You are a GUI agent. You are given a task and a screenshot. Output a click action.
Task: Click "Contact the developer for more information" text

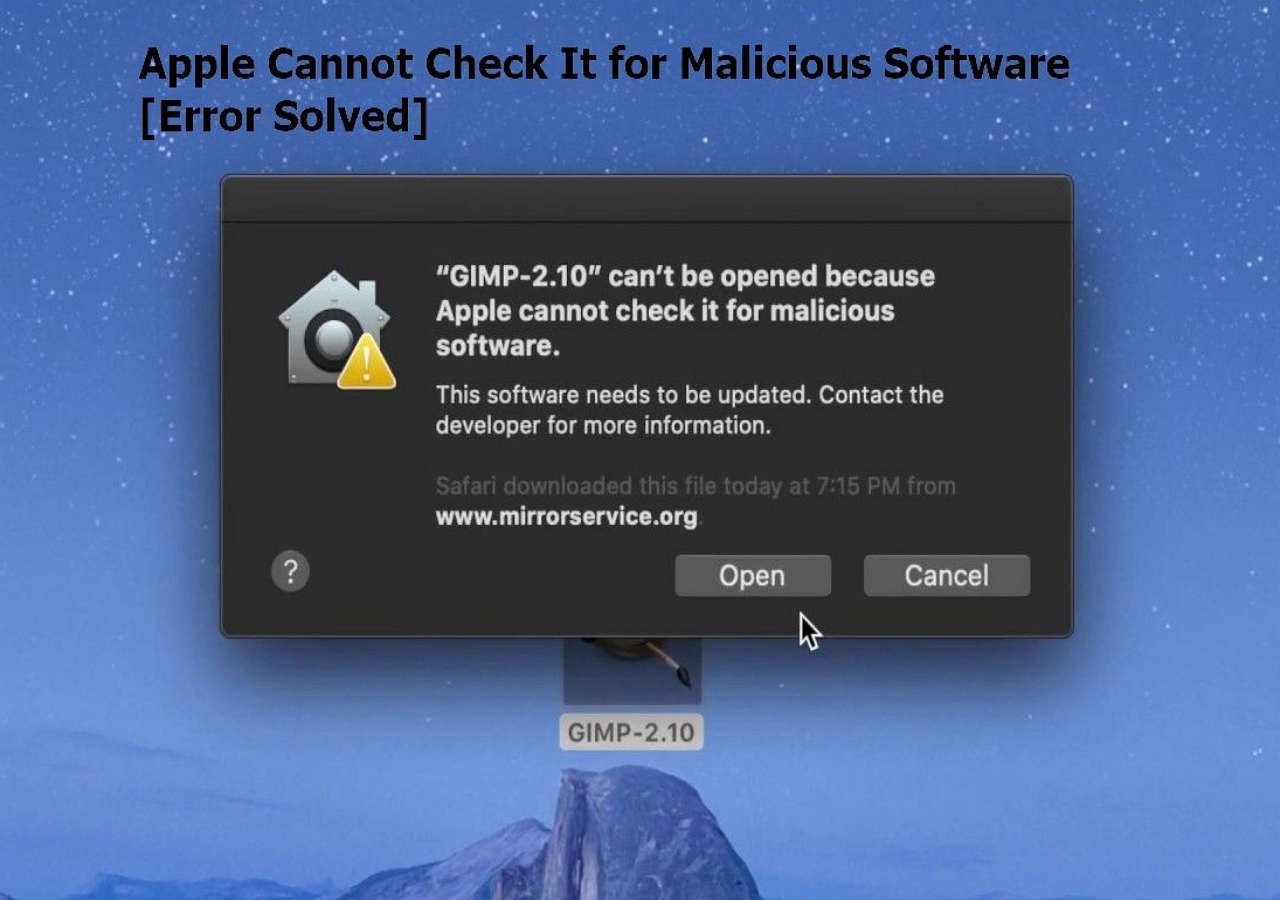click(x=689, y=410)
